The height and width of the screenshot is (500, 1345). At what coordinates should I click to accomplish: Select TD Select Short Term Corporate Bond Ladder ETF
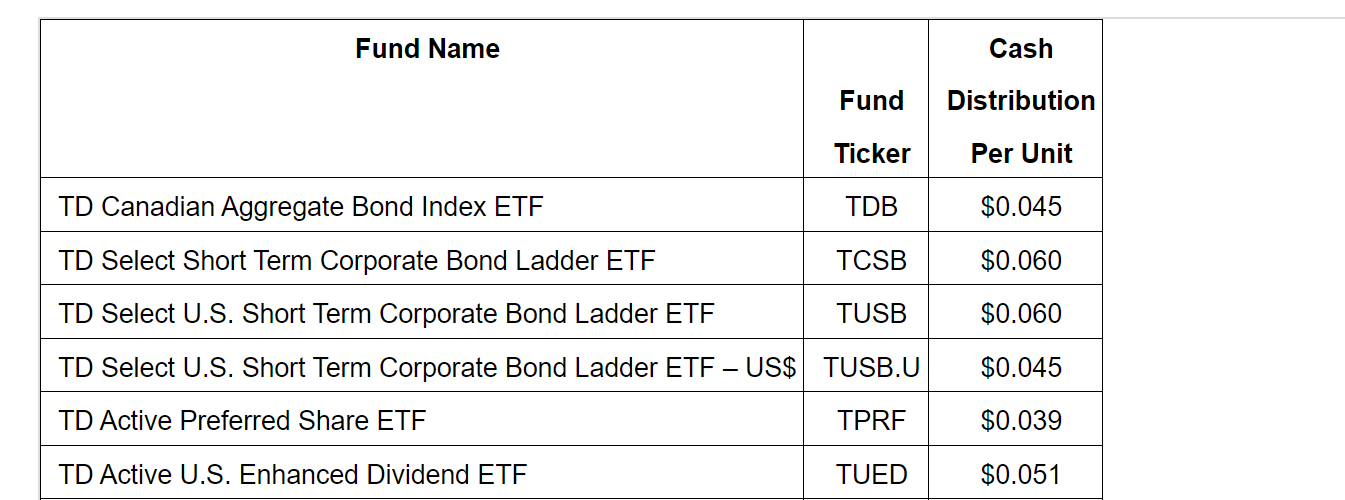pyautogui.click(x=357, y=261)
